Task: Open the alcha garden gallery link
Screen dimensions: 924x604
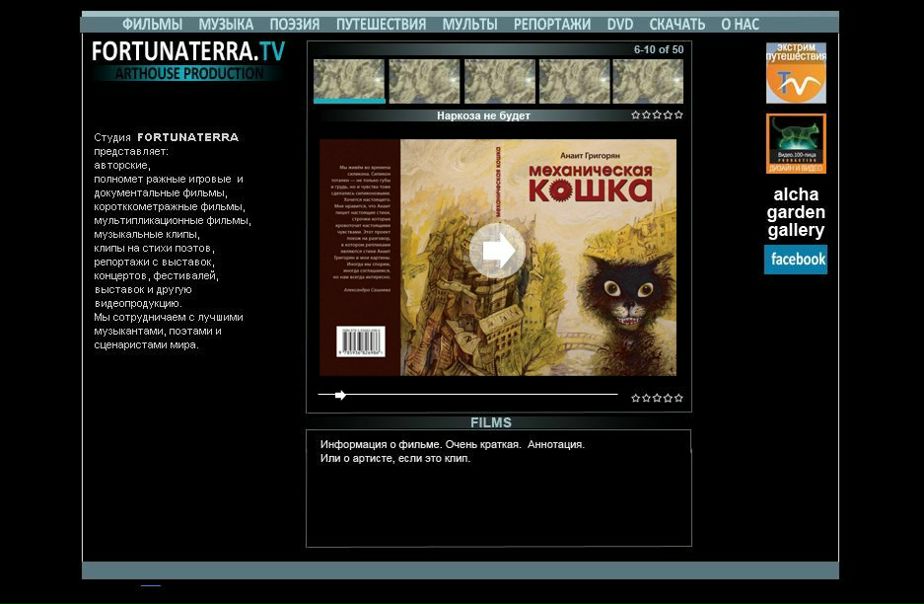Action: click(x=795, y=212)
